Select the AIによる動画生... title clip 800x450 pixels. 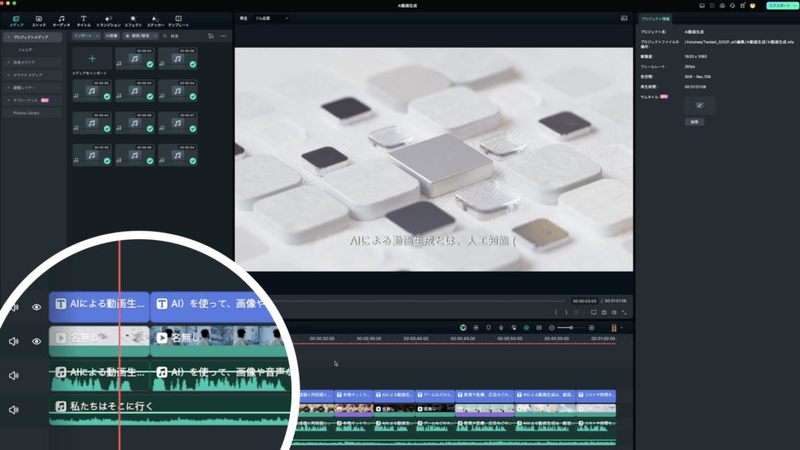99,307
